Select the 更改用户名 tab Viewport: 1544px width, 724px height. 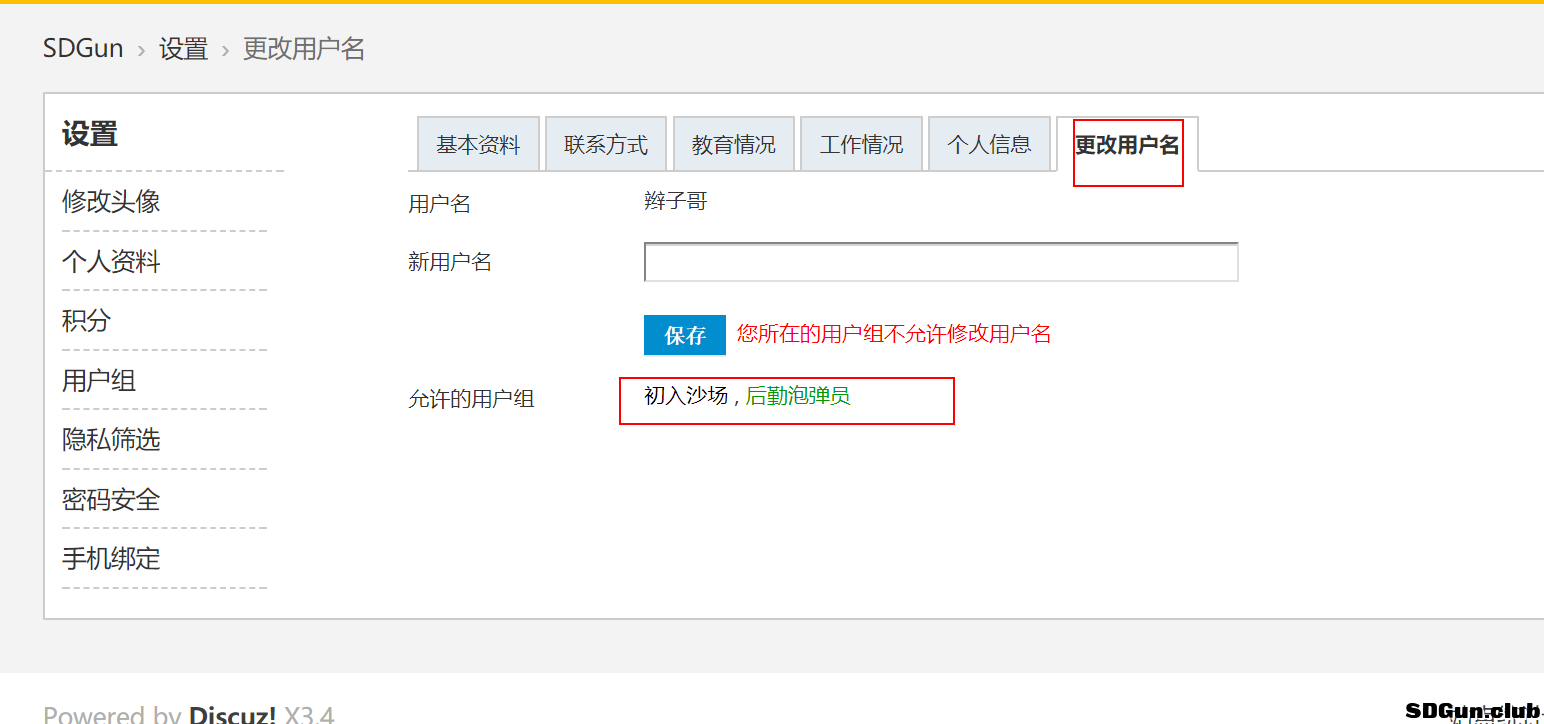[1127, 145]
